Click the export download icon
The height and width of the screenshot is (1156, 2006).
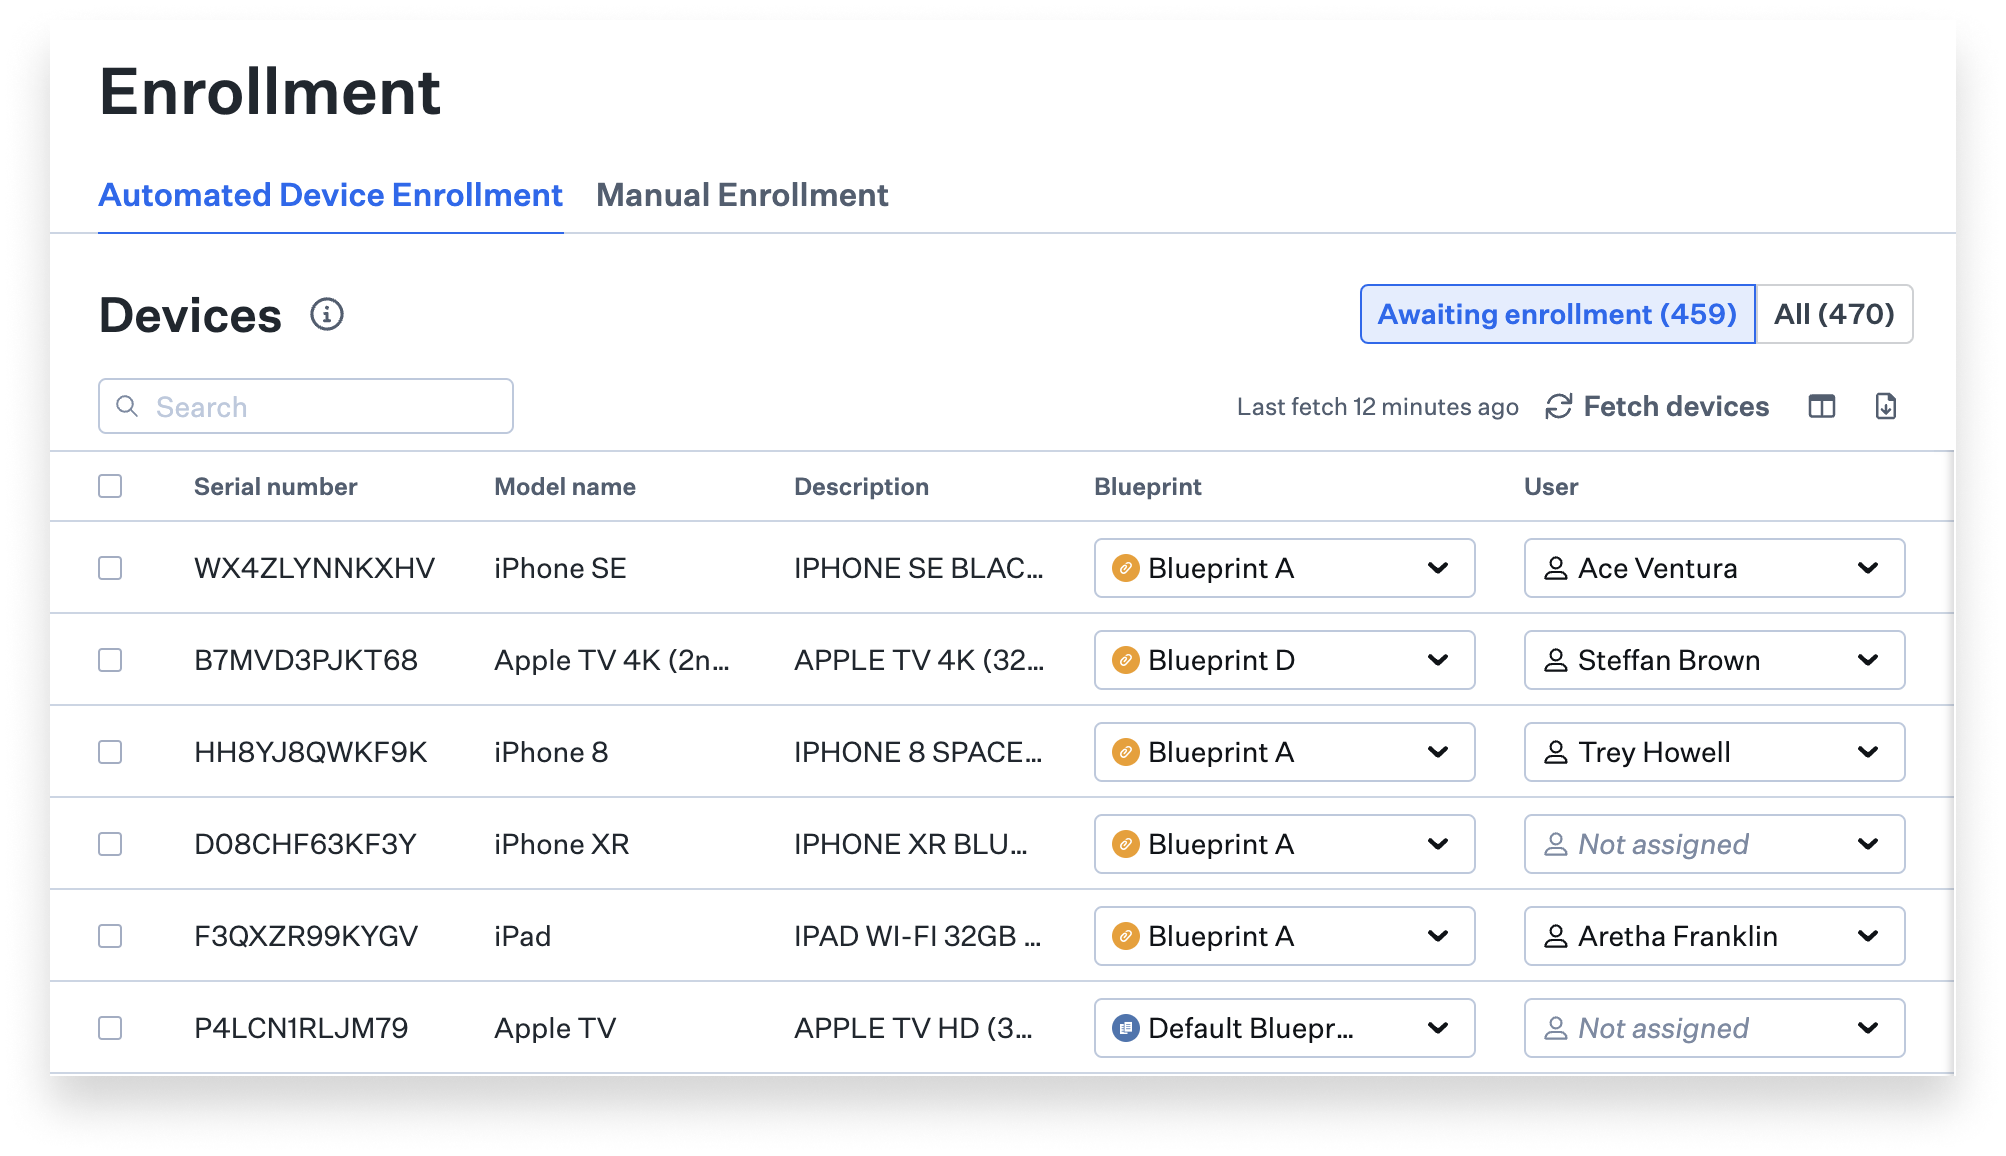click(1886, 406)
